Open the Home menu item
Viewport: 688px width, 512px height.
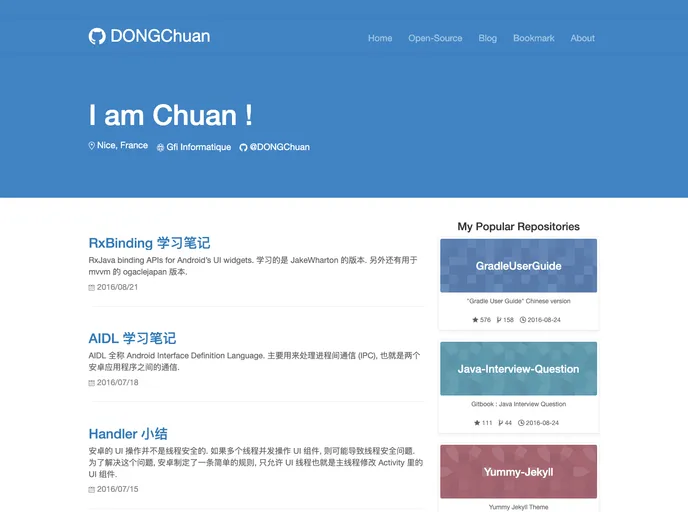coord(380,38)
